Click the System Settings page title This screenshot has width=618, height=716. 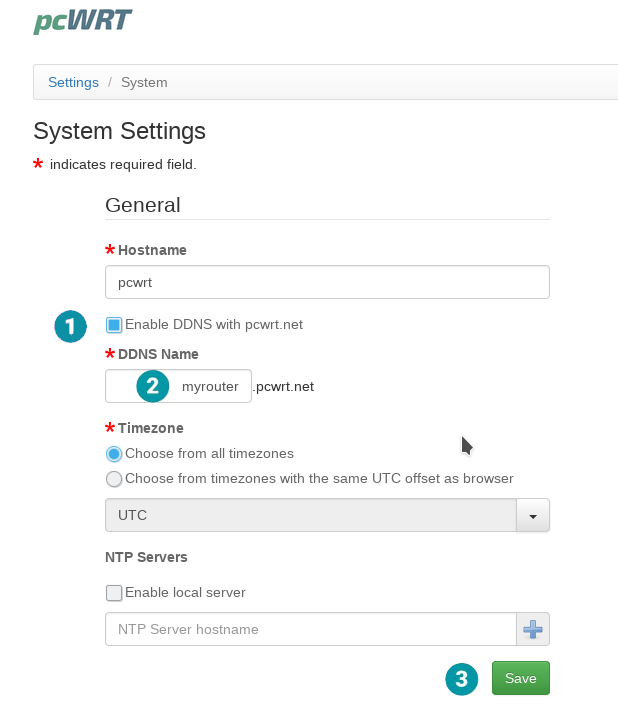(119, 131)
